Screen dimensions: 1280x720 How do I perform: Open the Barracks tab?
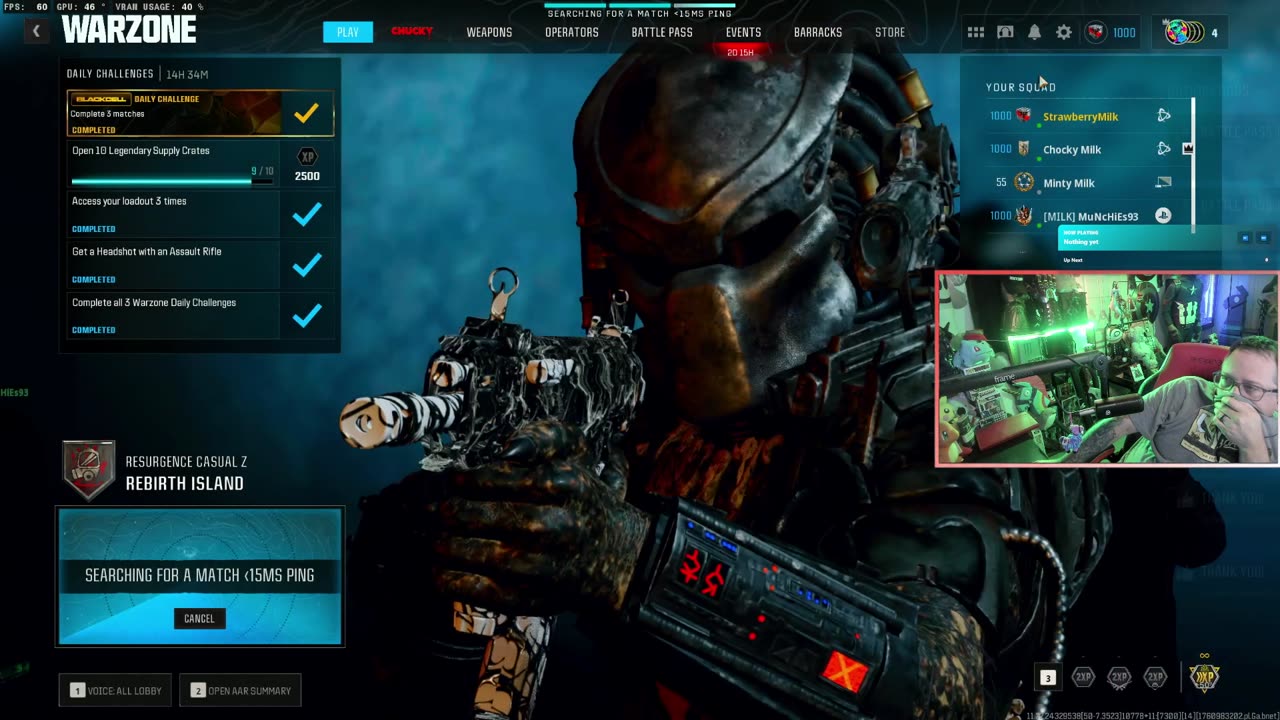click(818, 32)
